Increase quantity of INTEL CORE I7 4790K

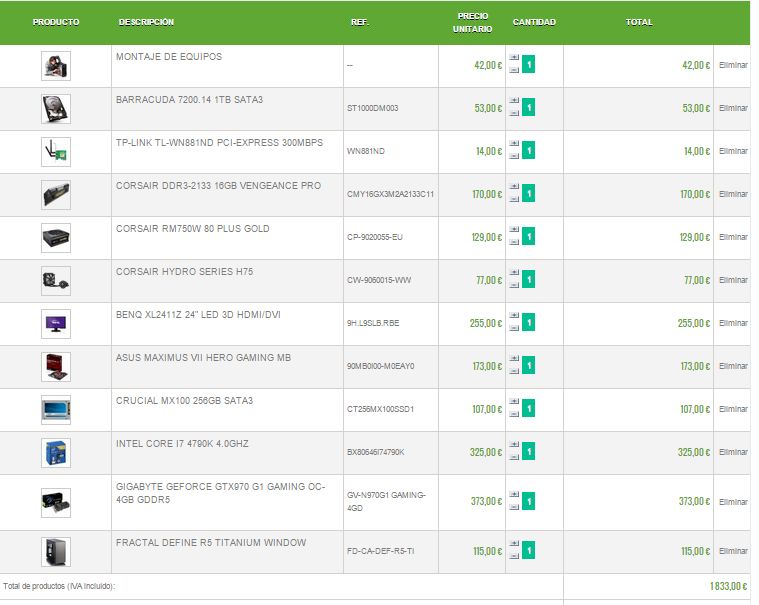click(x=514, y=445)
